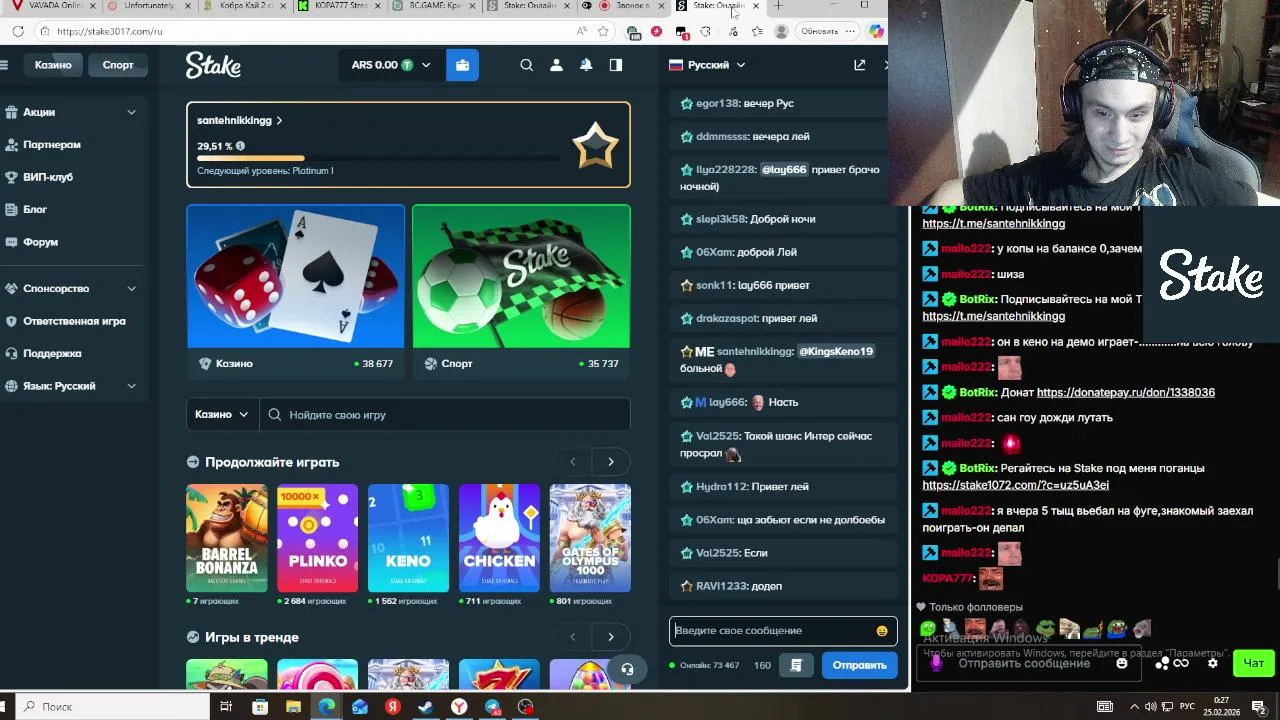Launch the Chicken game

(499, 538)
